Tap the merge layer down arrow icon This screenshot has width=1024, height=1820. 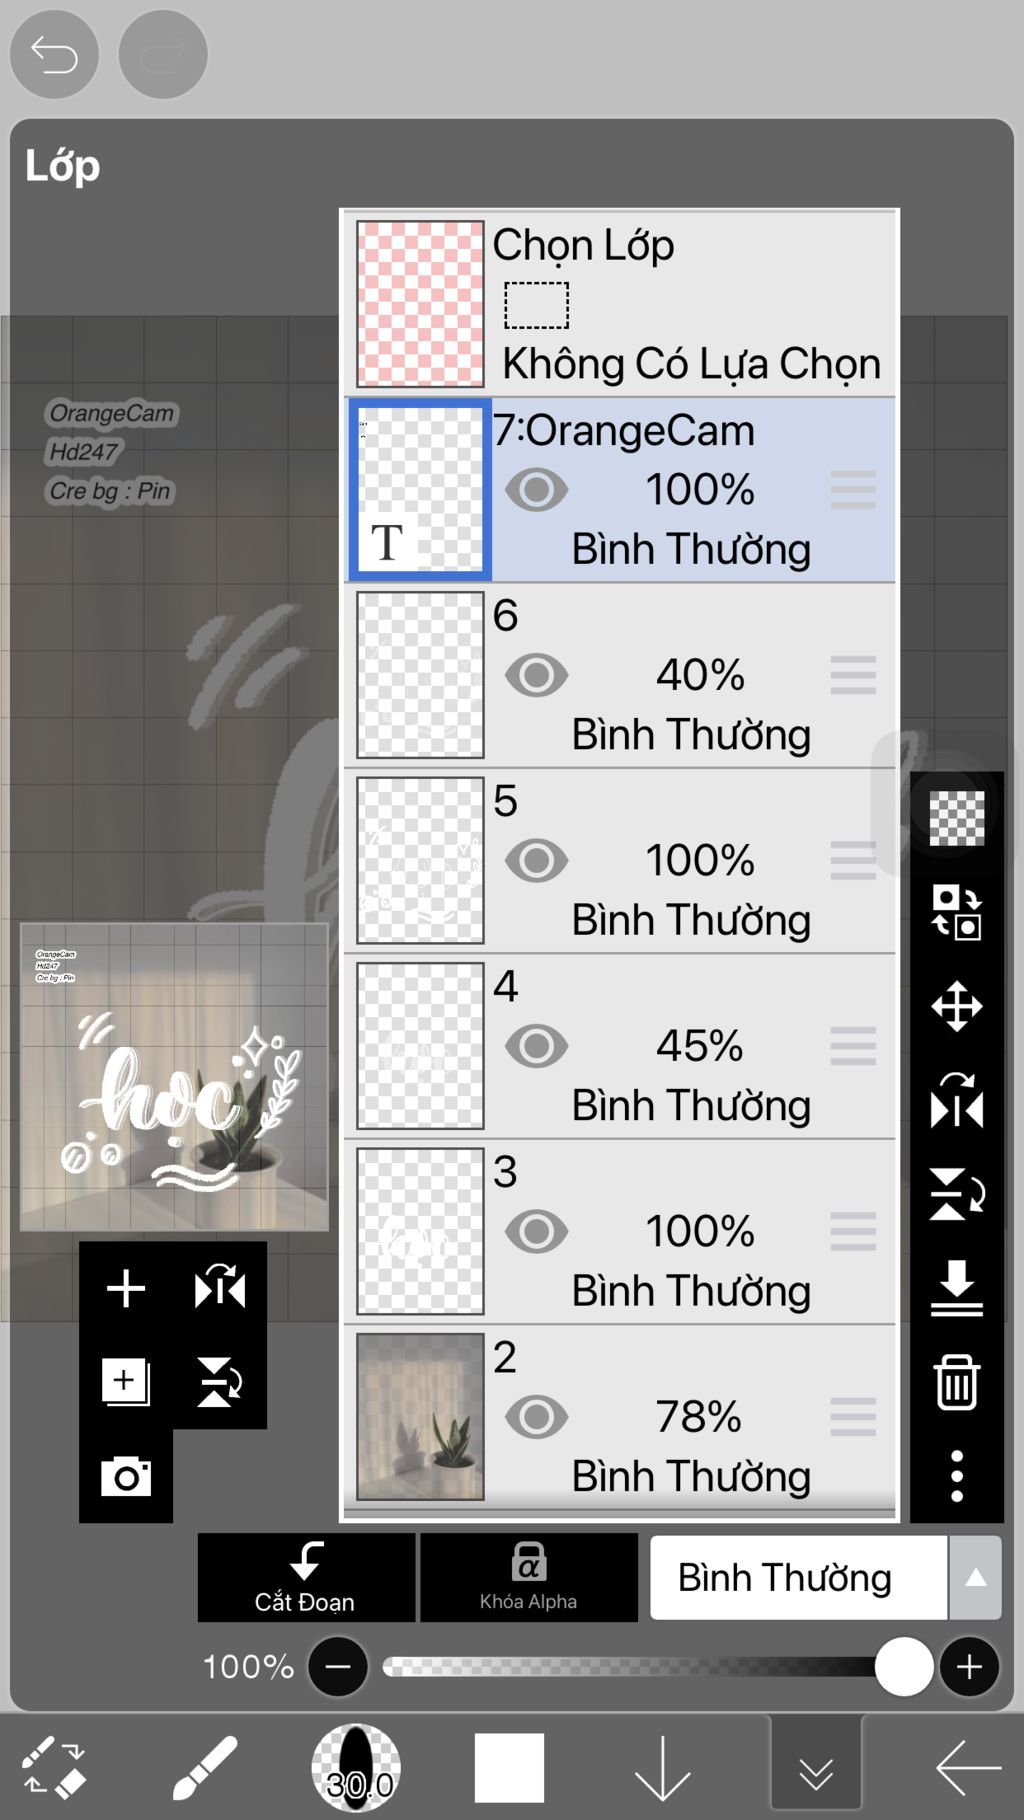[956, 1288]
